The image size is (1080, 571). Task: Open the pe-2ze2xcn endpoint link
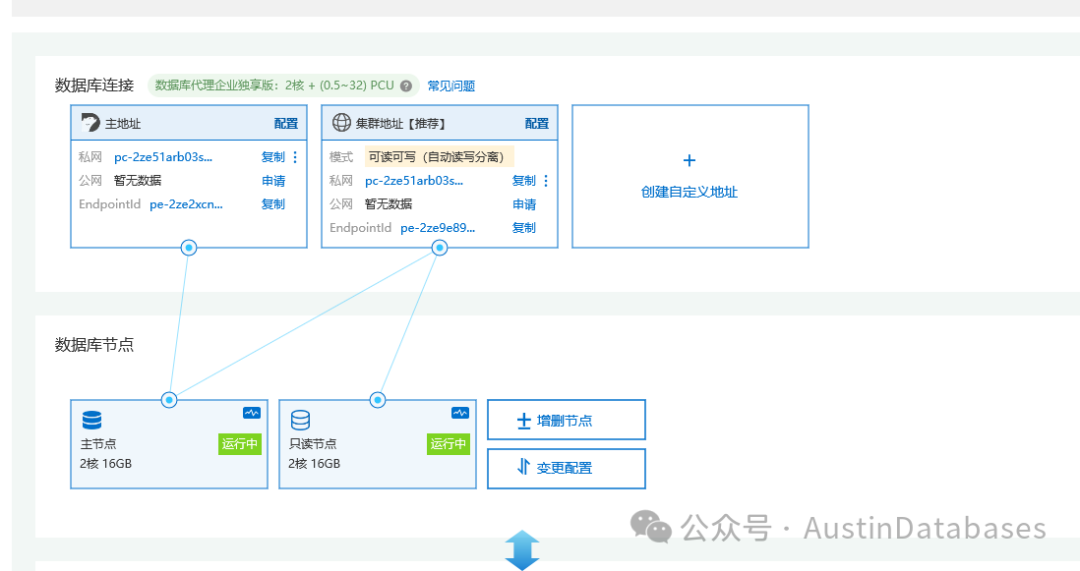[186, 204]
